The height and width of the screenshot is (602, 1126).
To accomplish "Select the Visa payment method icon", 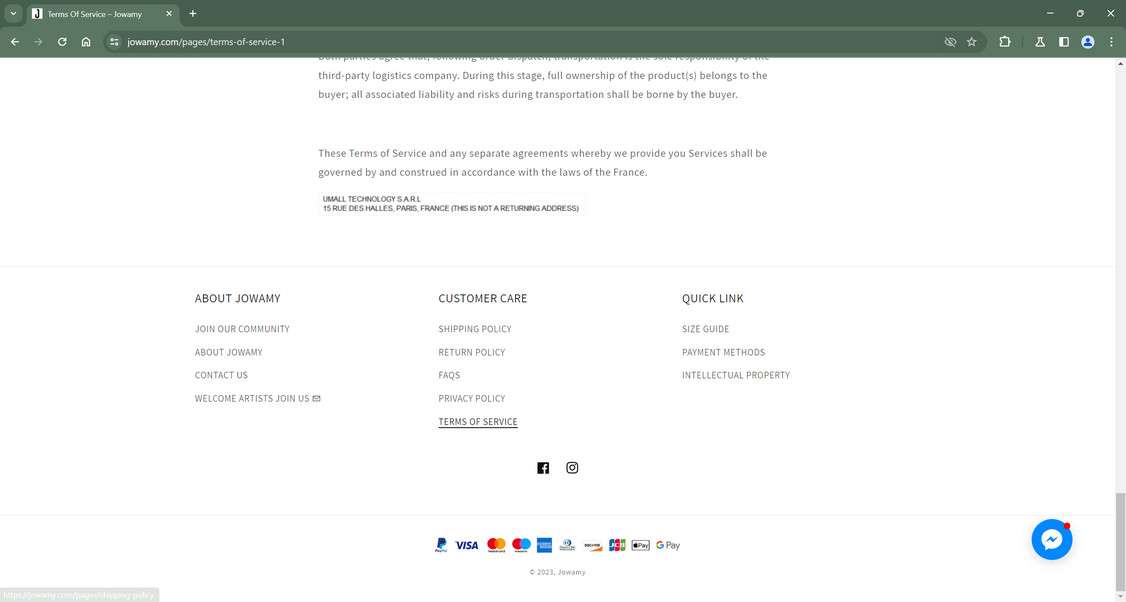I will coord(466,545).
